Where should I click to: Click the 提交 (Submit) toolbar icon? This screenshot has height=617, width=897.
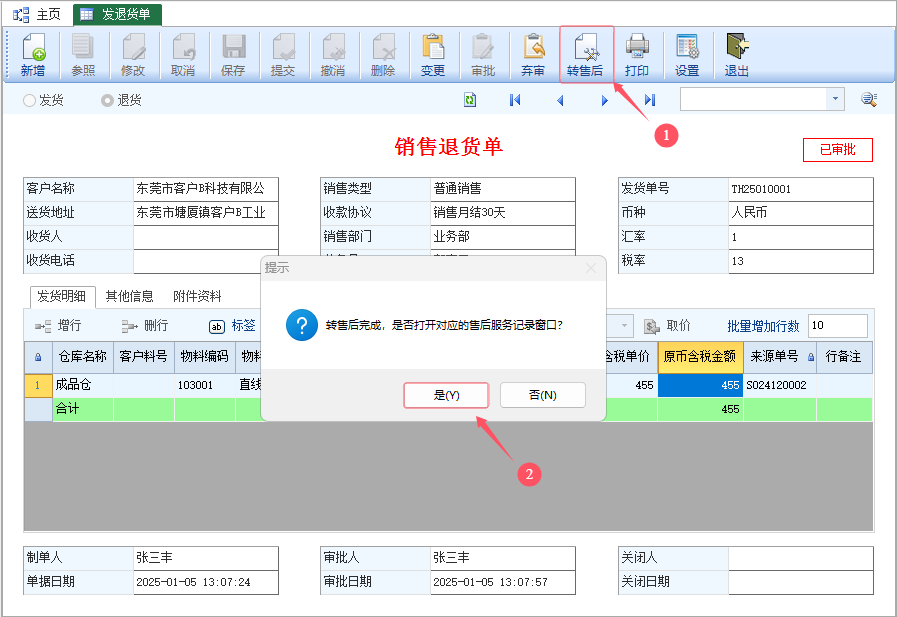tap(283, 55)
